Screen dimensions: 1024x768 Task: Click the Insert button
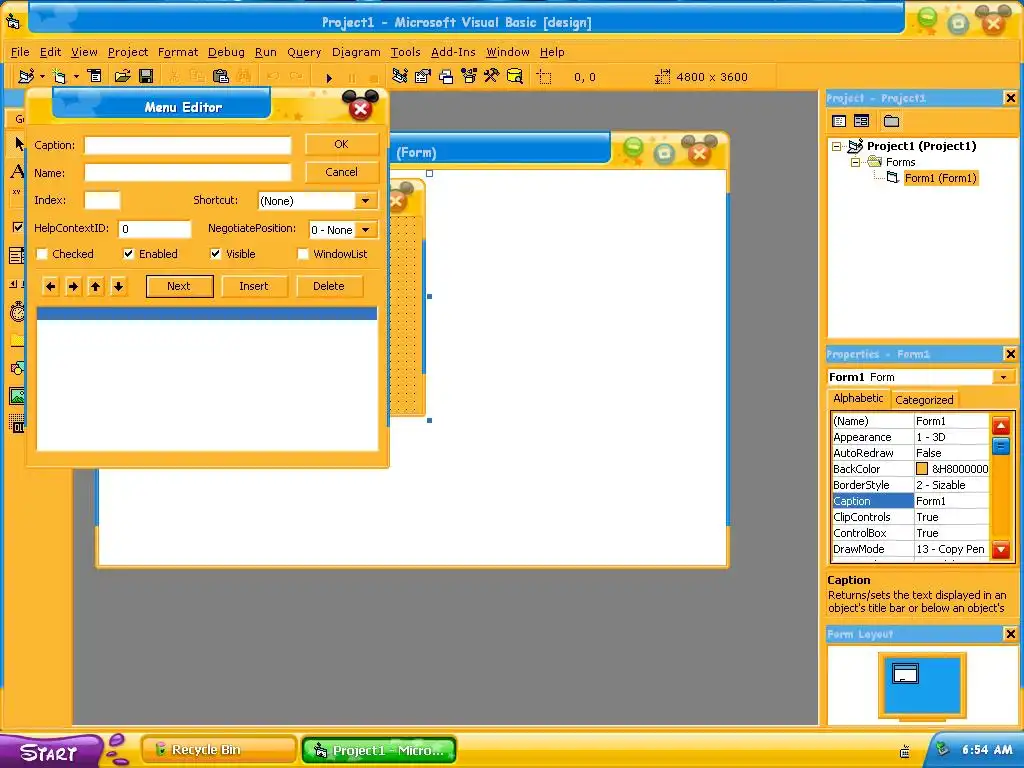click(254, 286)
